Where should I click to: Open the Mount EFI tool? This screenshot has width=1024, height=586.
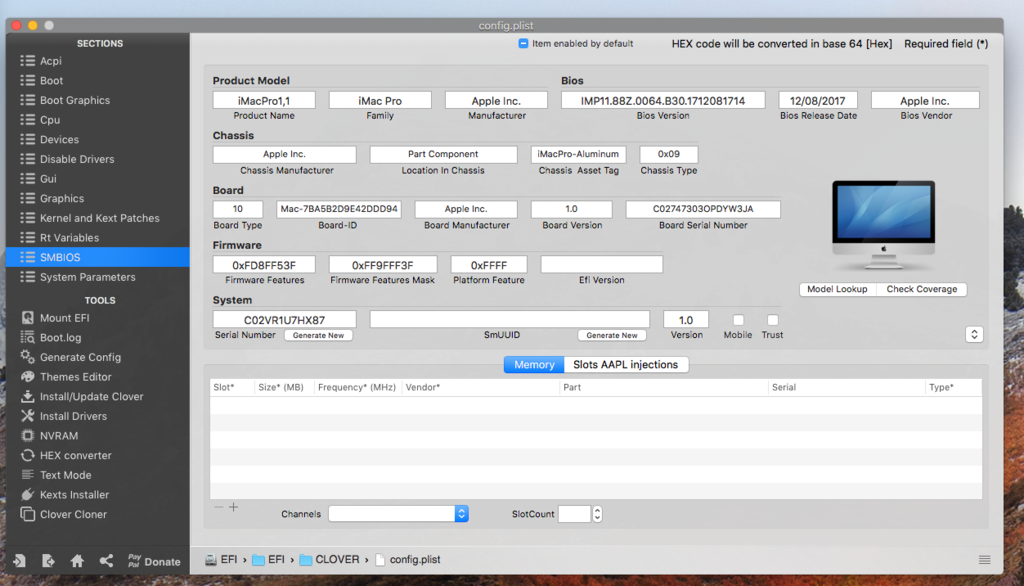coord(64,318)
